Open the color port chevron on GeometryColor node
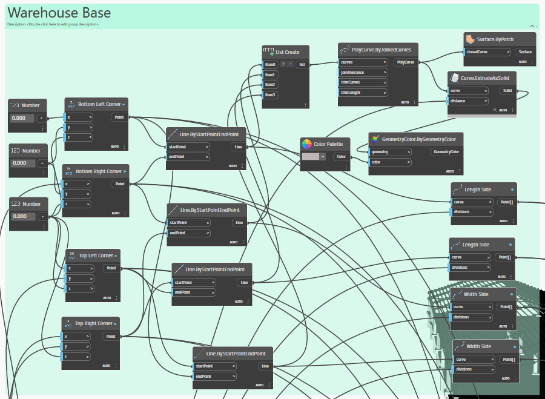 [408, 162]
